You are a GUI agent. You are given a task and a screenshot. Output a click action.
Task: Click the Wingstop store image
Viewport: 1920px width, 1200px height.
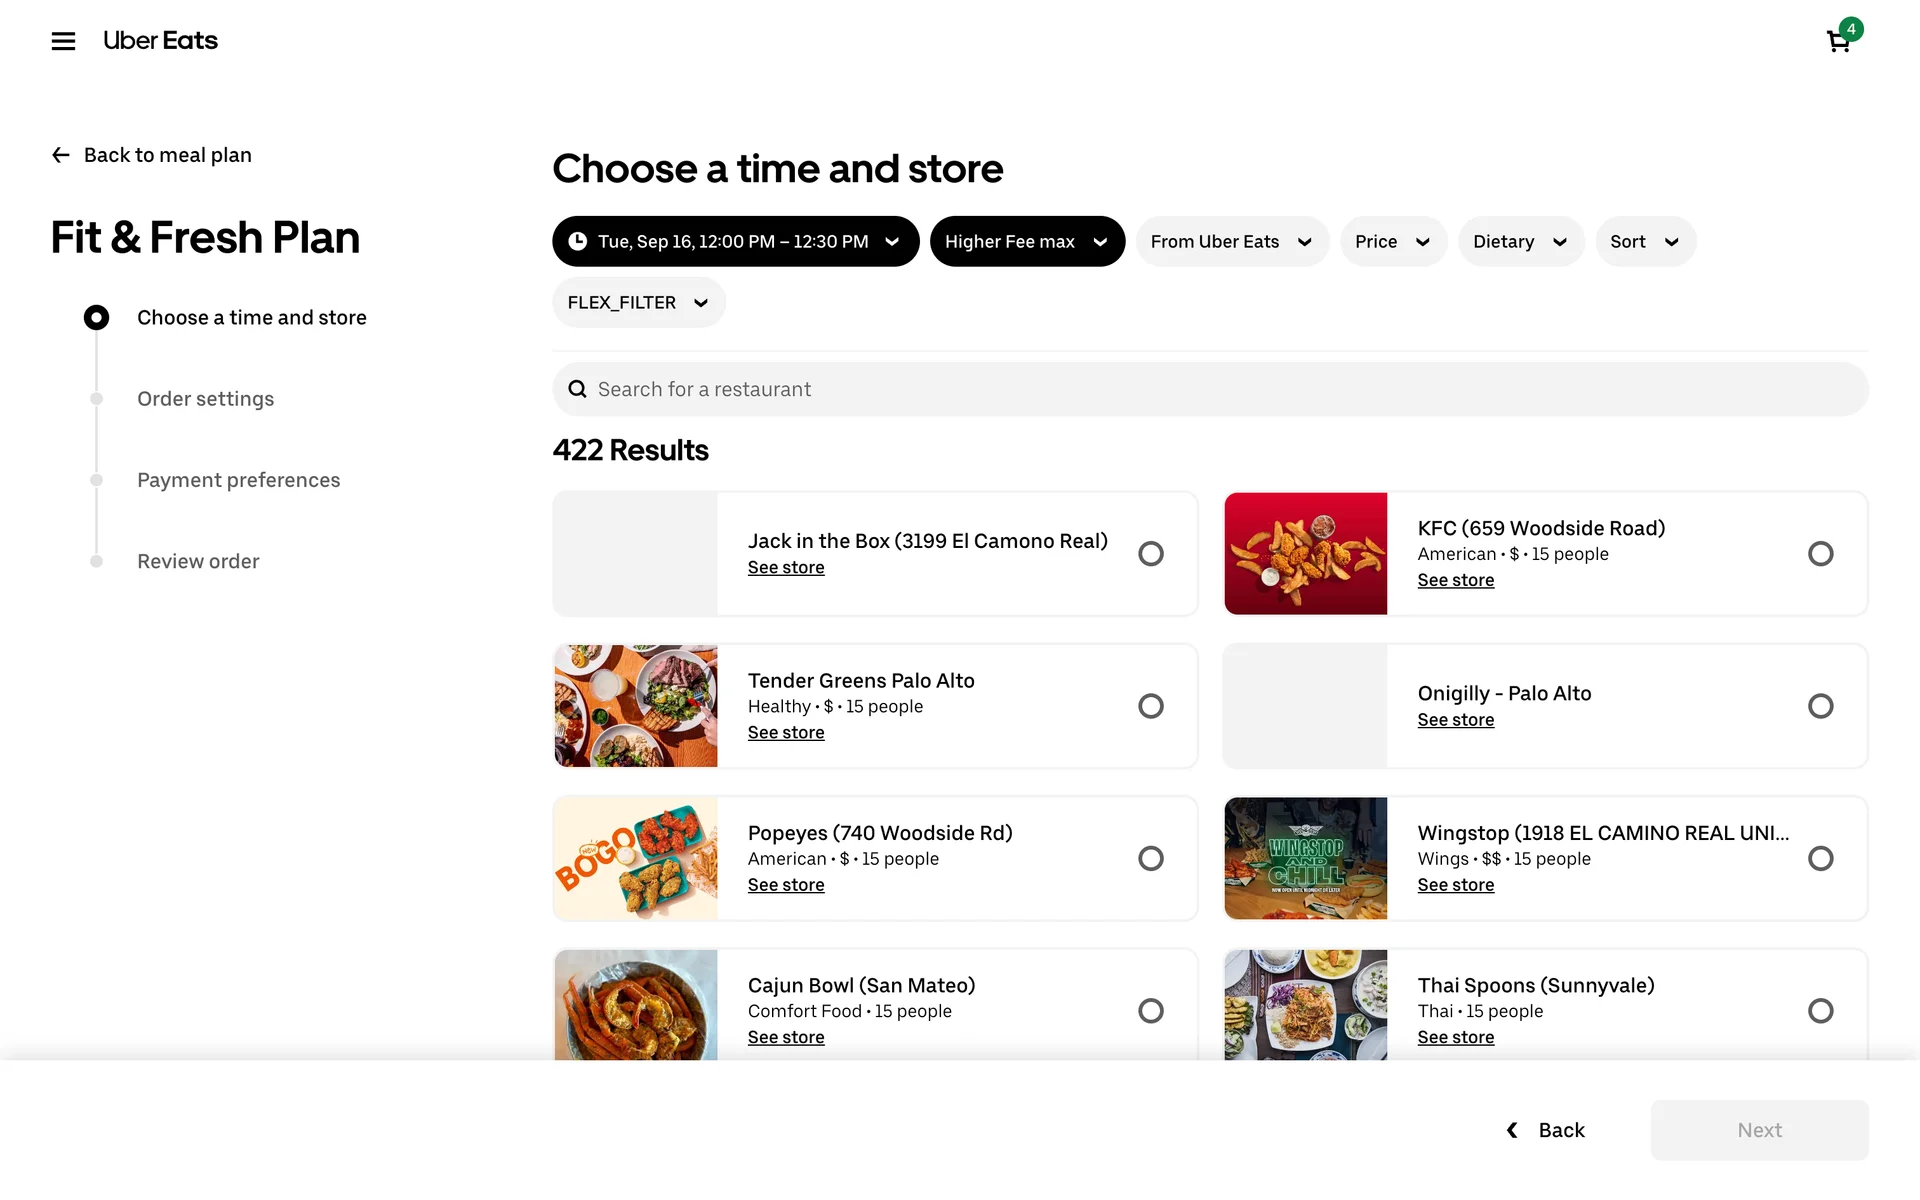1305,858
